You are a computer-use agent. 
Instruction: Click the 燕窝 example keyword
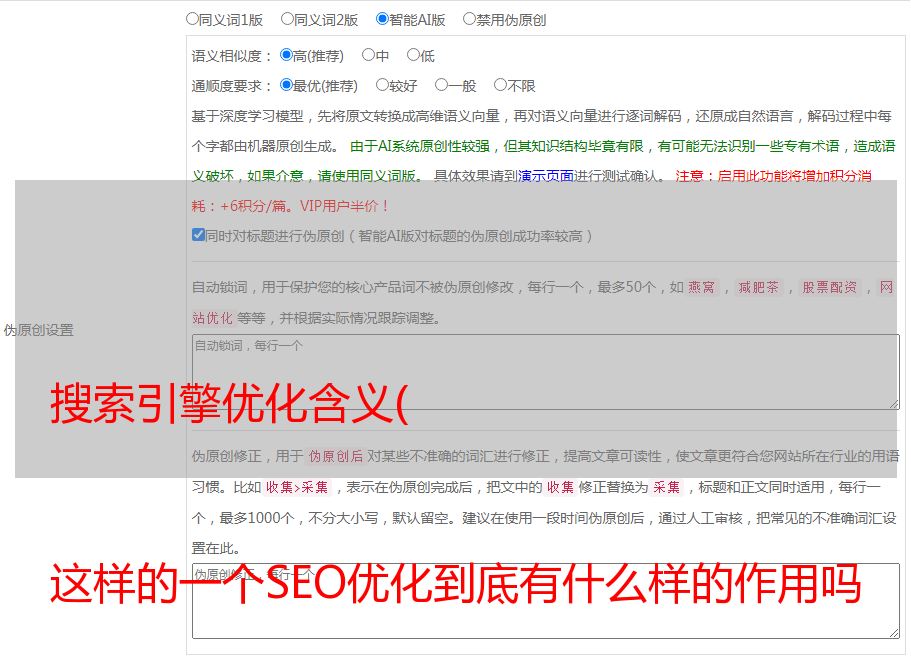pos(702,287)
